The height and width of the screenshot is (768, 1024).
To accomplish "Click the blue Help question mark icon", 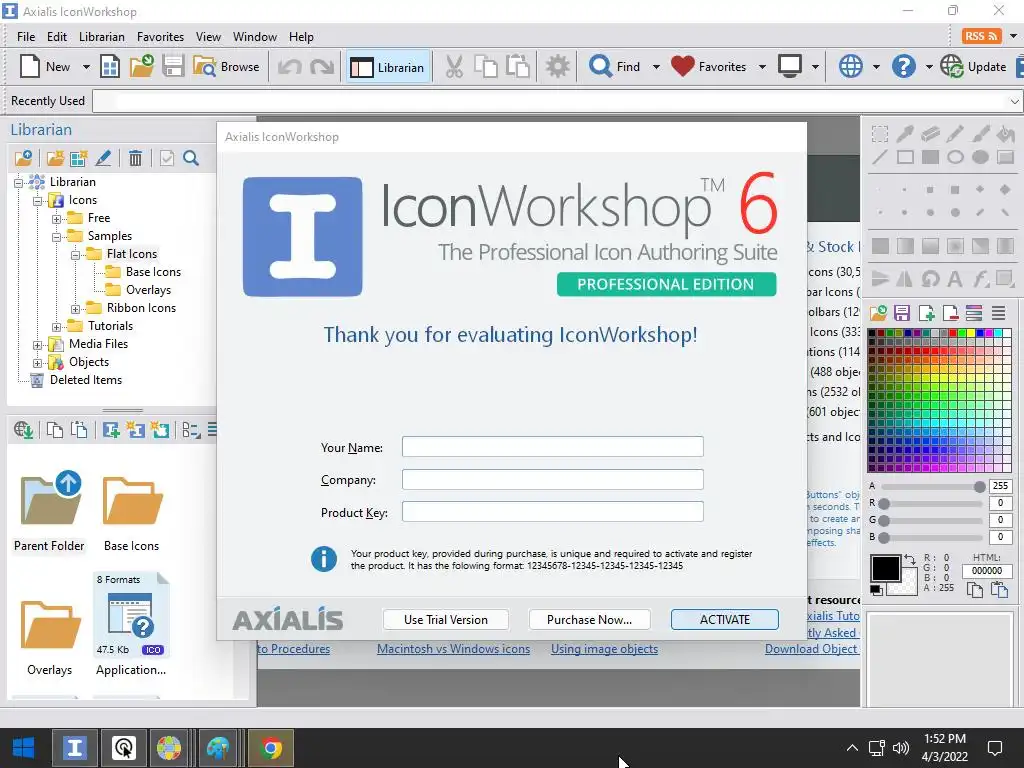I will (x=903, y=67).
